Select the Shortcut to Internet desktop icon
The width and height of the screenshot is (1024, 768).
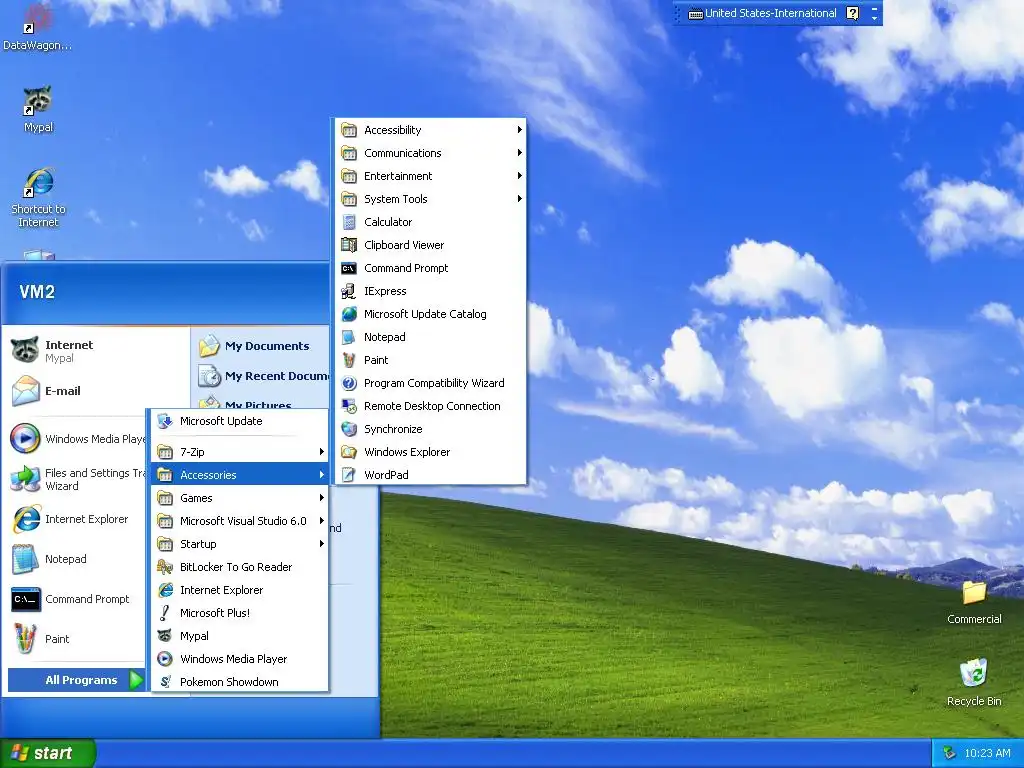(x=38, y=197)
